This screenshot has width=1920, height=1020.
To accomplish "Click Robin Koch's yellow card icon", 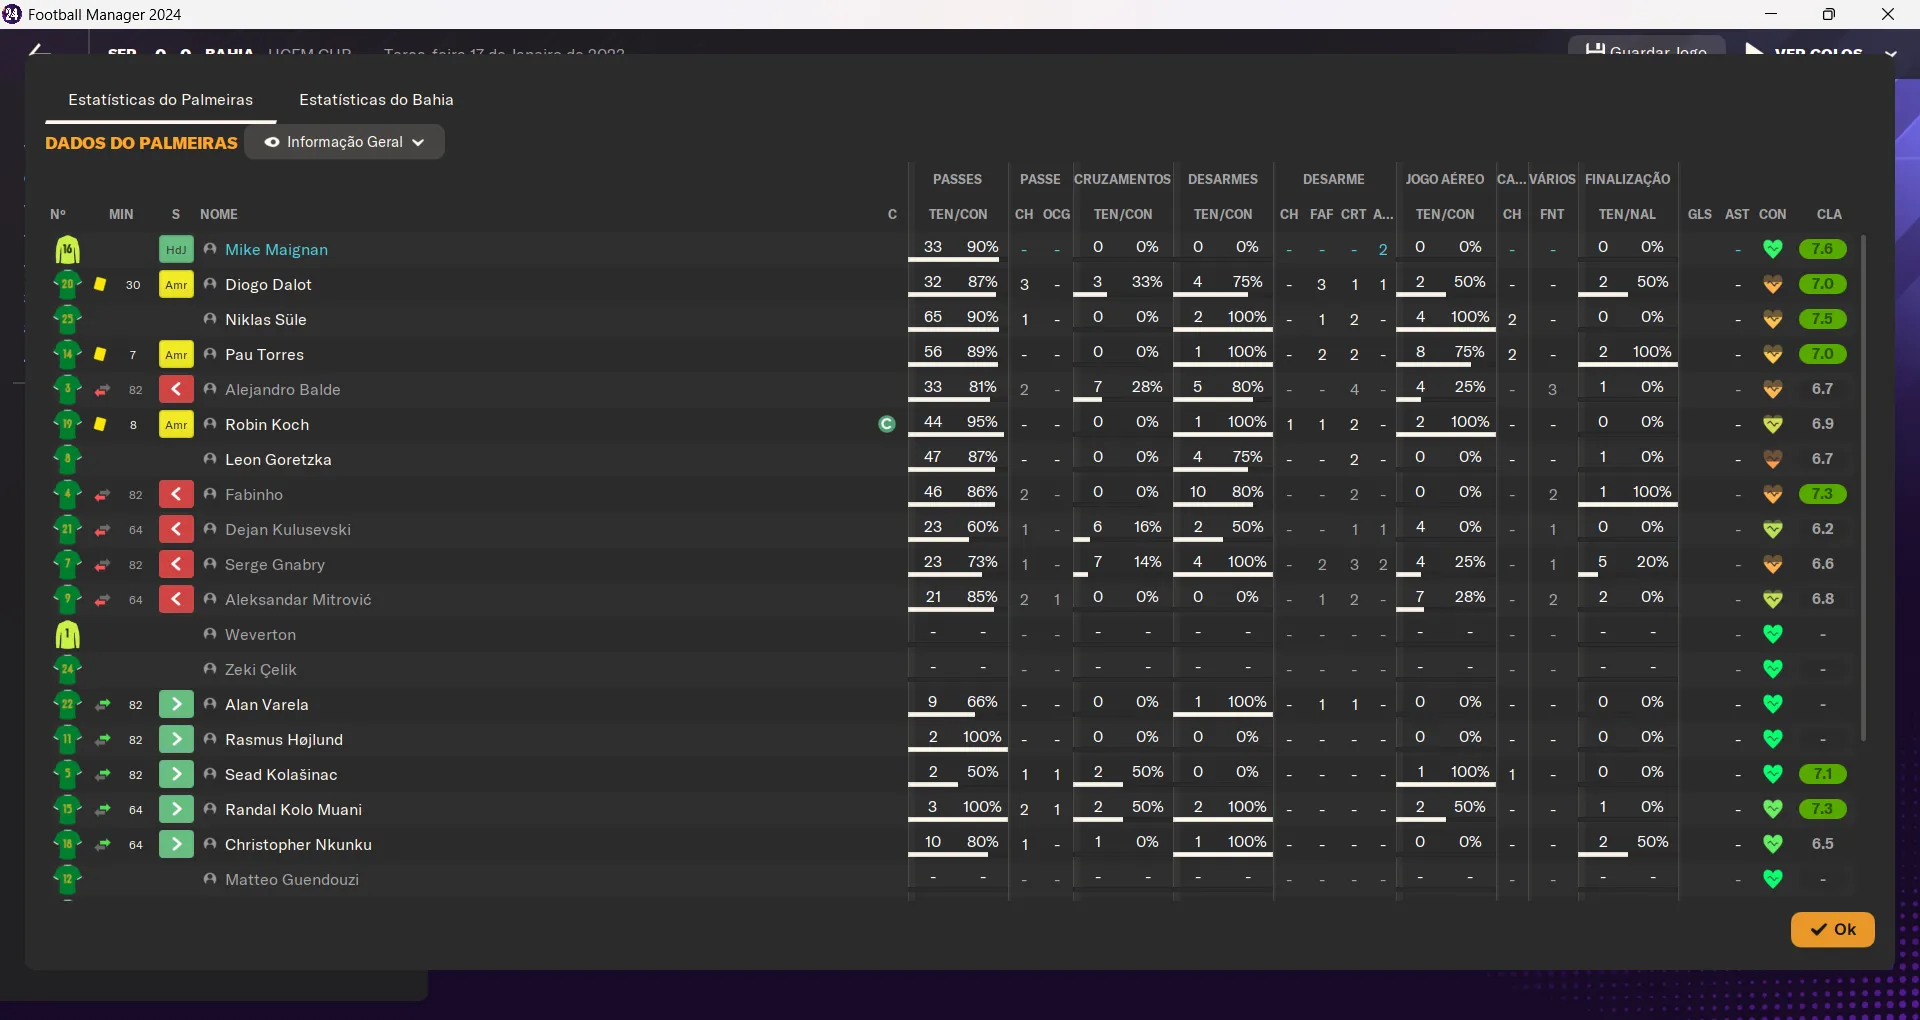I will tap(100, 424).
